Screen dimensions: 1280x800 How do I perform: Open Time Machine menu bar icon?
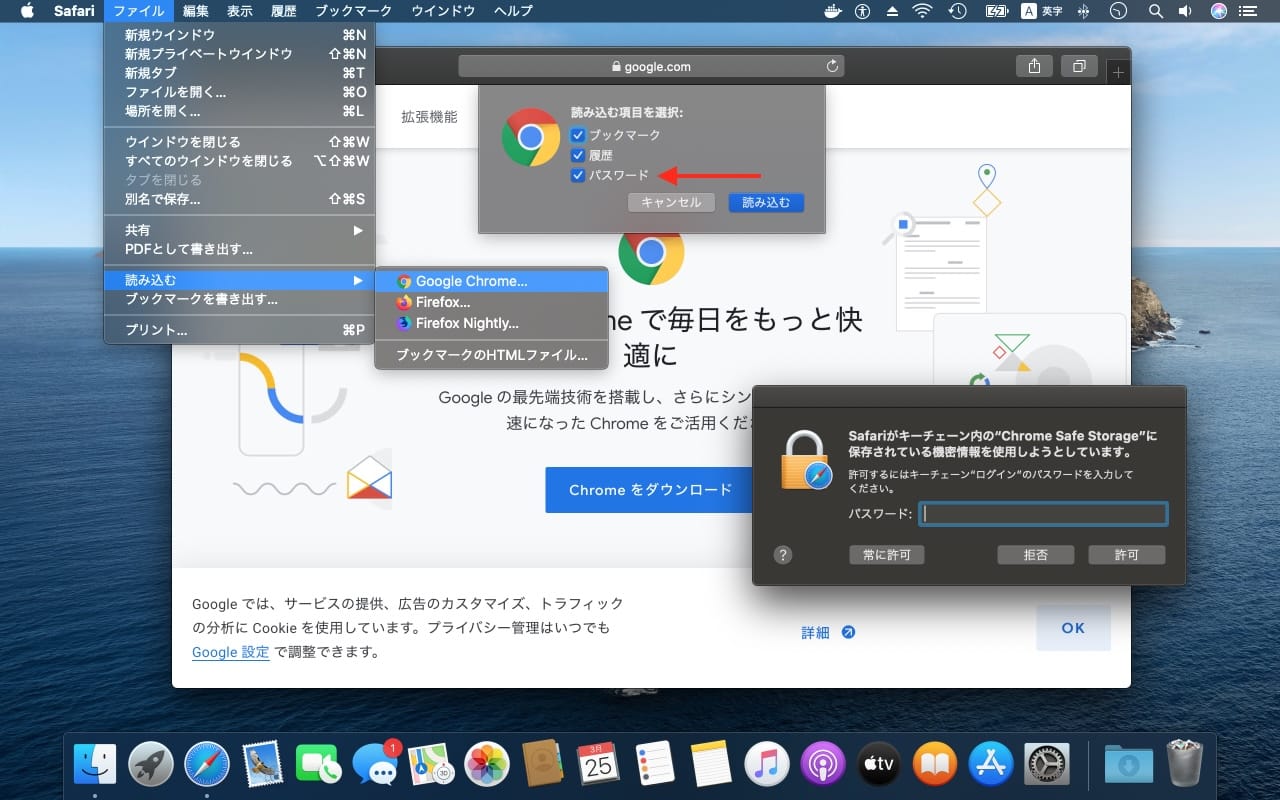[957, 11]
